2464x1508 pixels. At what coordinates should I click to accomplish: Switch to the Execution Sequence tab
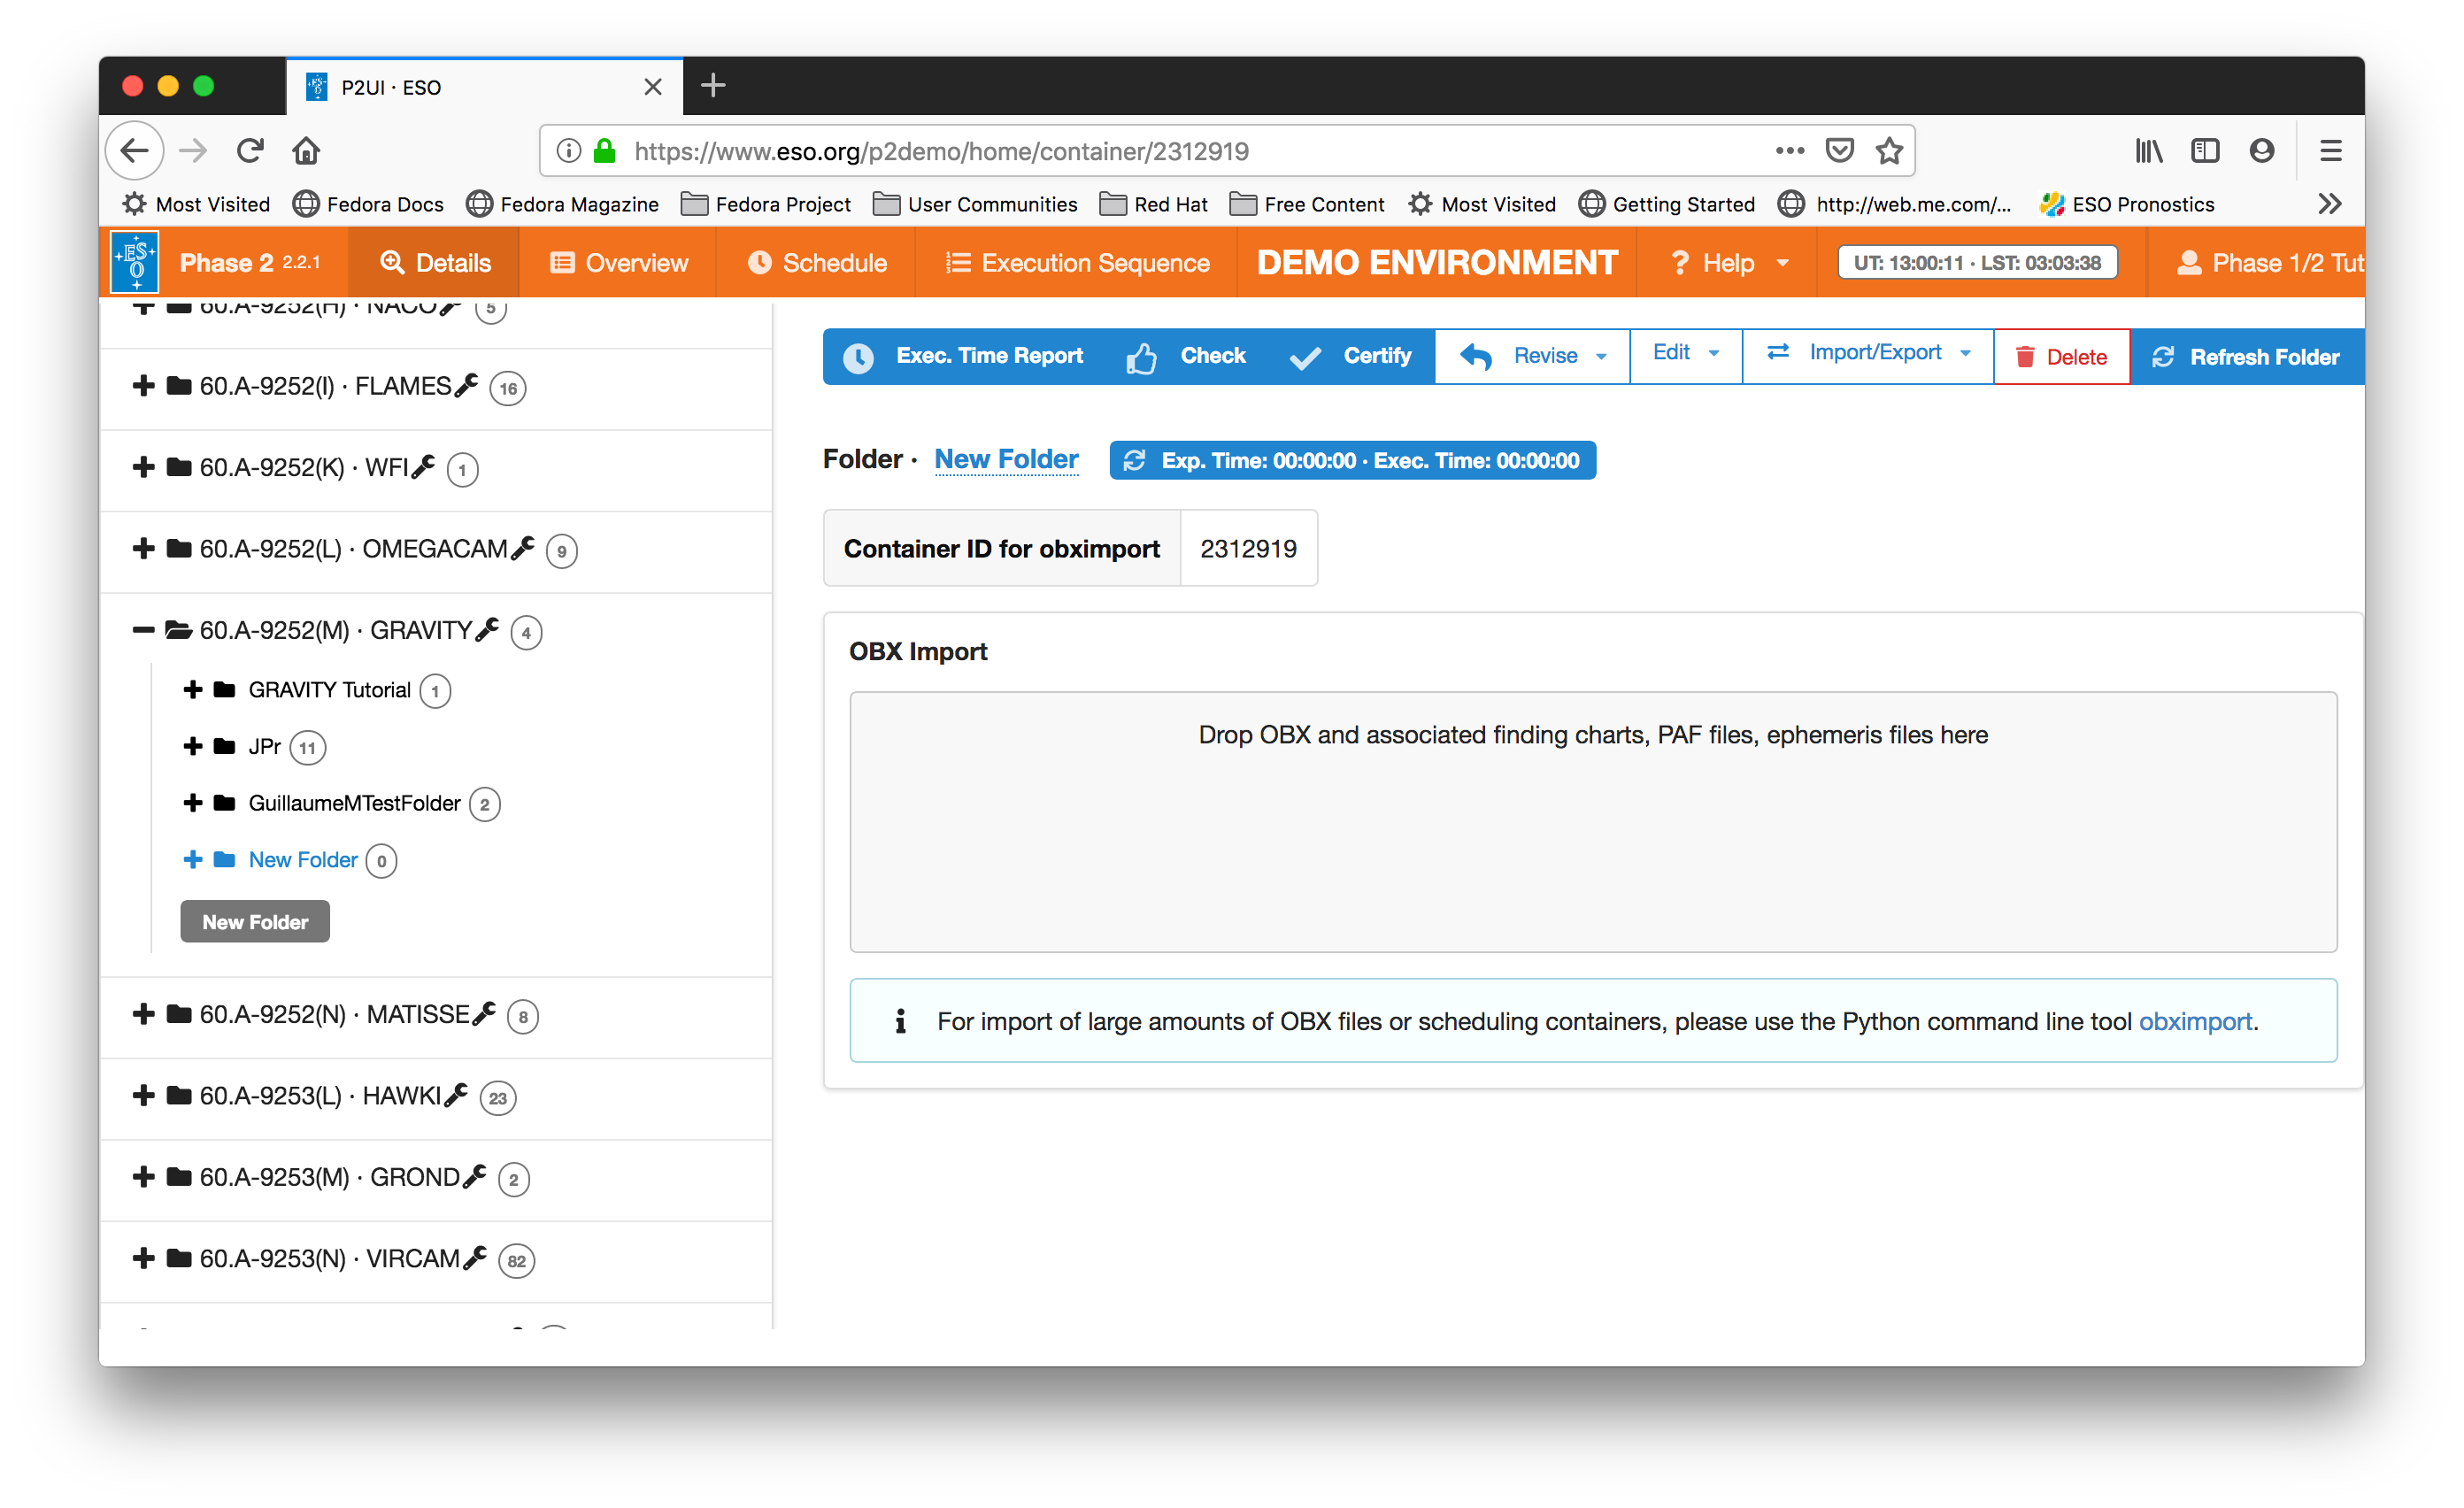coord(1077,263)
